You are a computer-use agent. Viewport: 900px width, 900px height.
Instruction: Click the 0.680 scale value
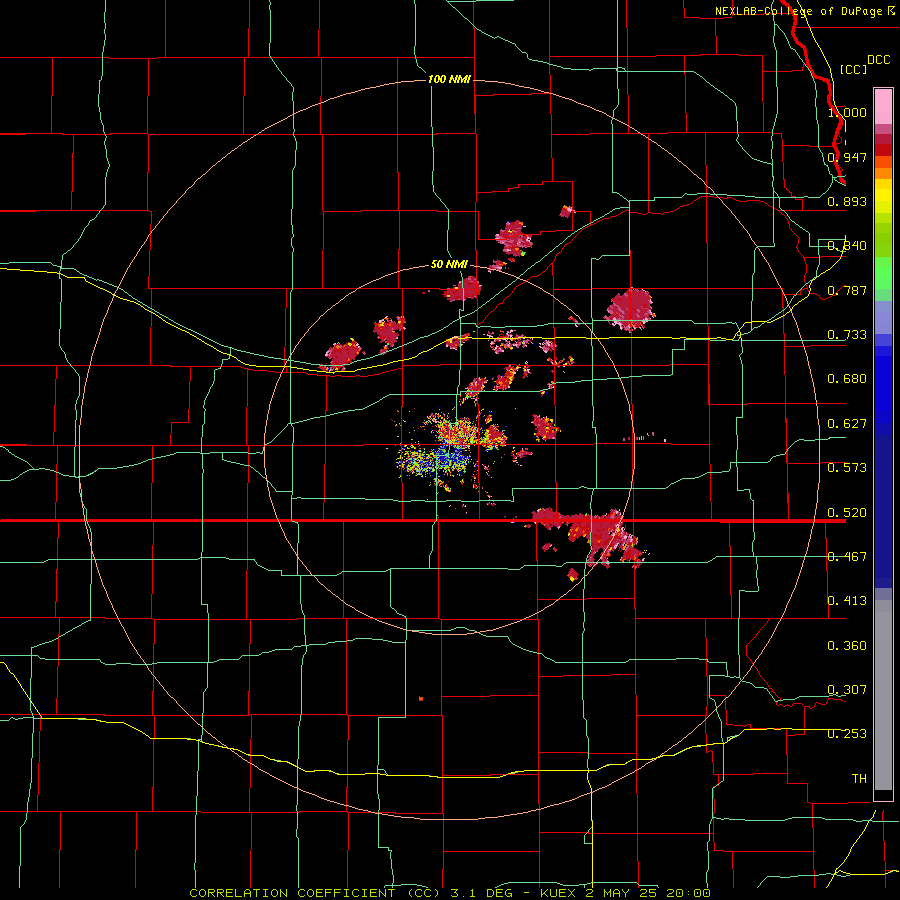click(x=847, y=379)
